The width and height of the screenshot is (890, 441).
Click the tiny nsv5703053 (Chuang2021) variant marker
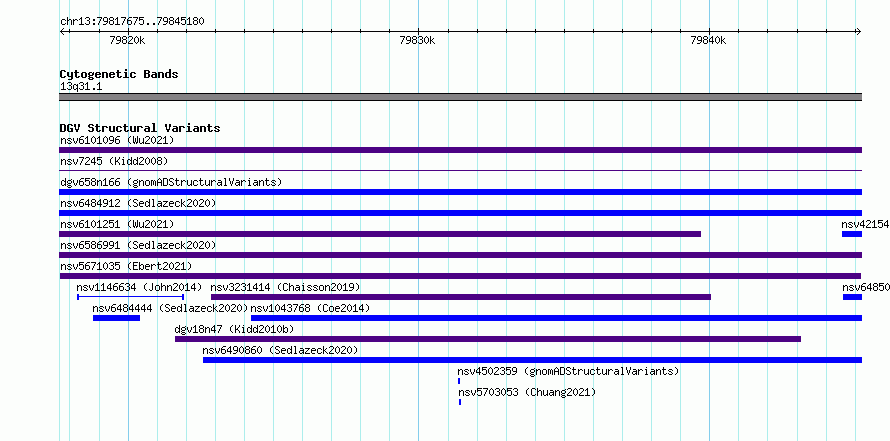pos(460,402)
